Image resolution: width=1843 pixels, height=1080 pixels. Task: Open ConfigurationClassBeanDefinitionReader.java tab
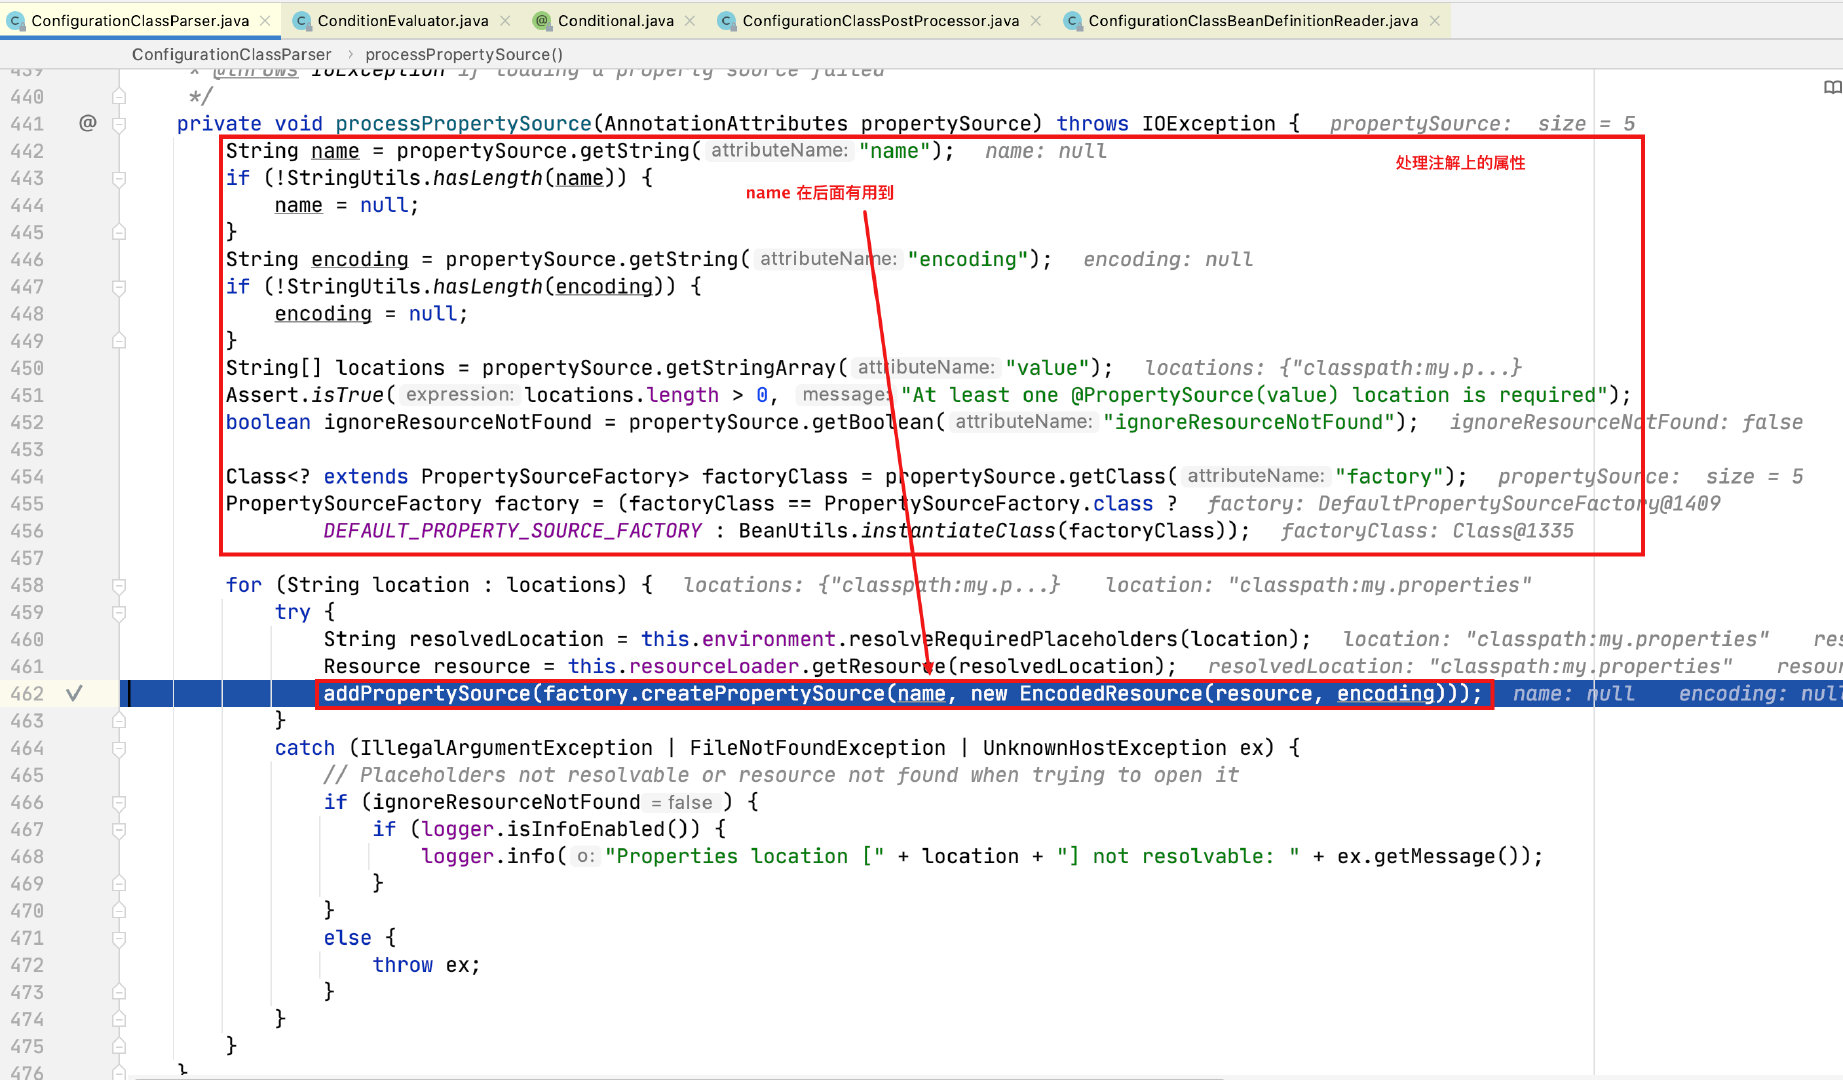point(1252,20)
